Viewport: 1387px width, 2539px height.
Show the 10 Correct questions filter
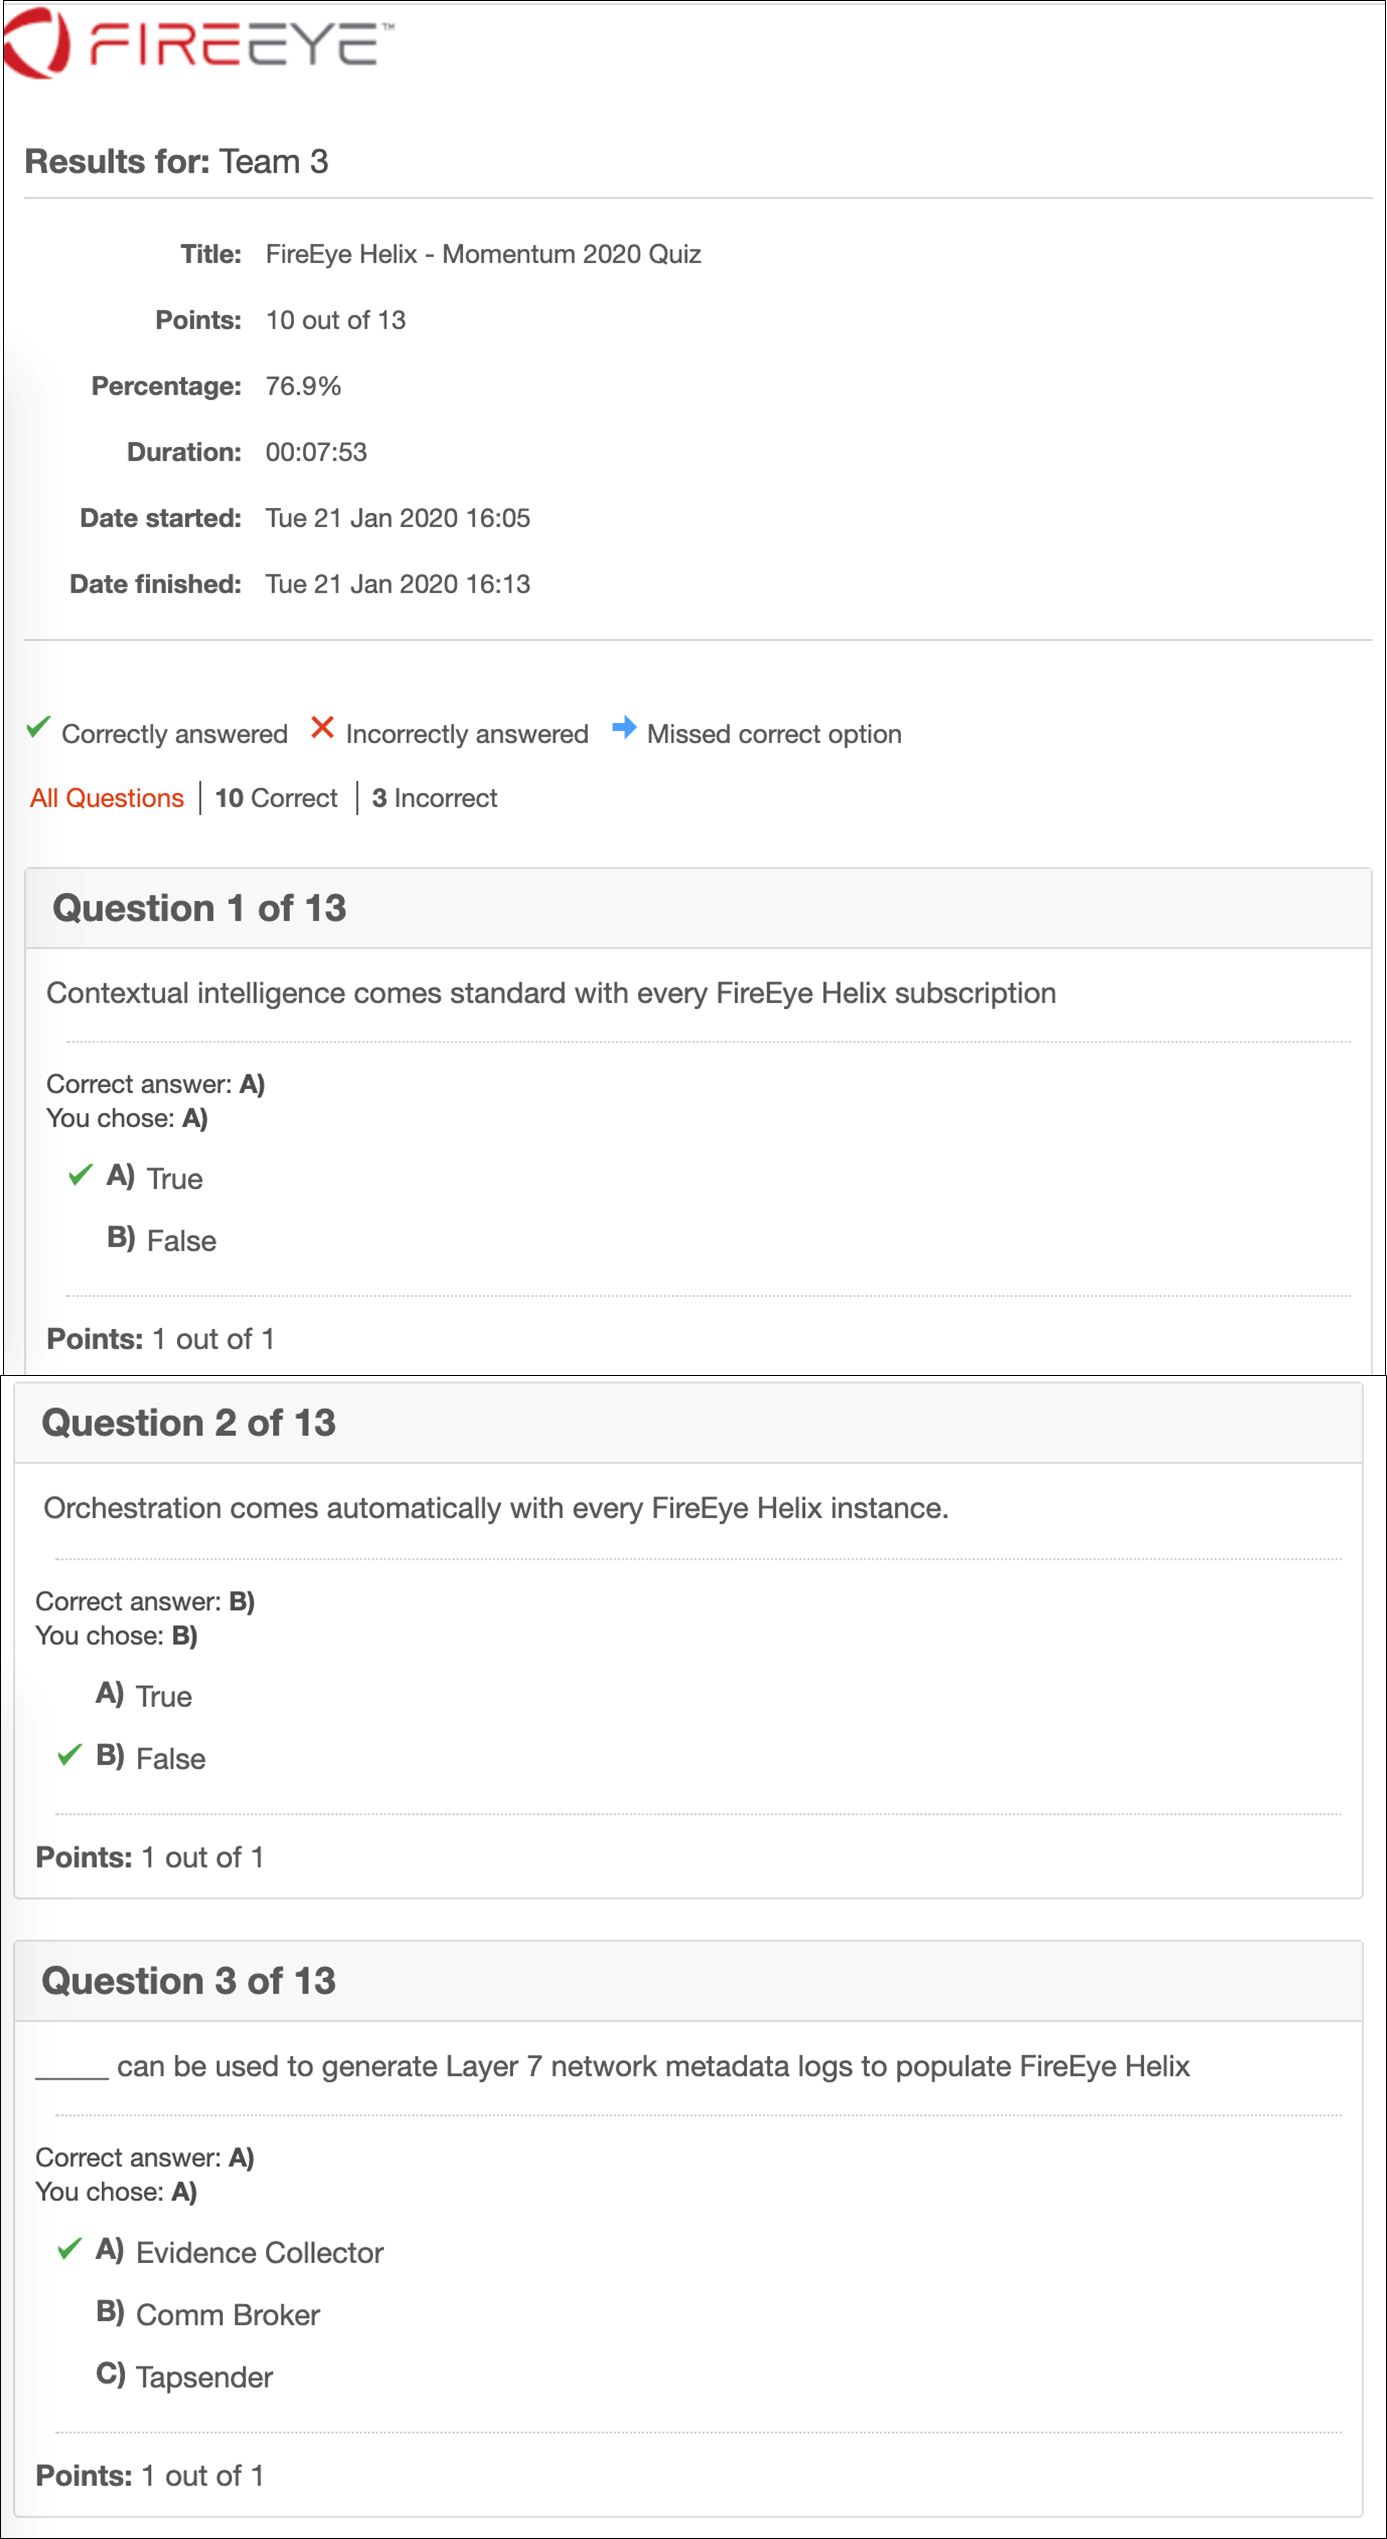click(277, 798)
